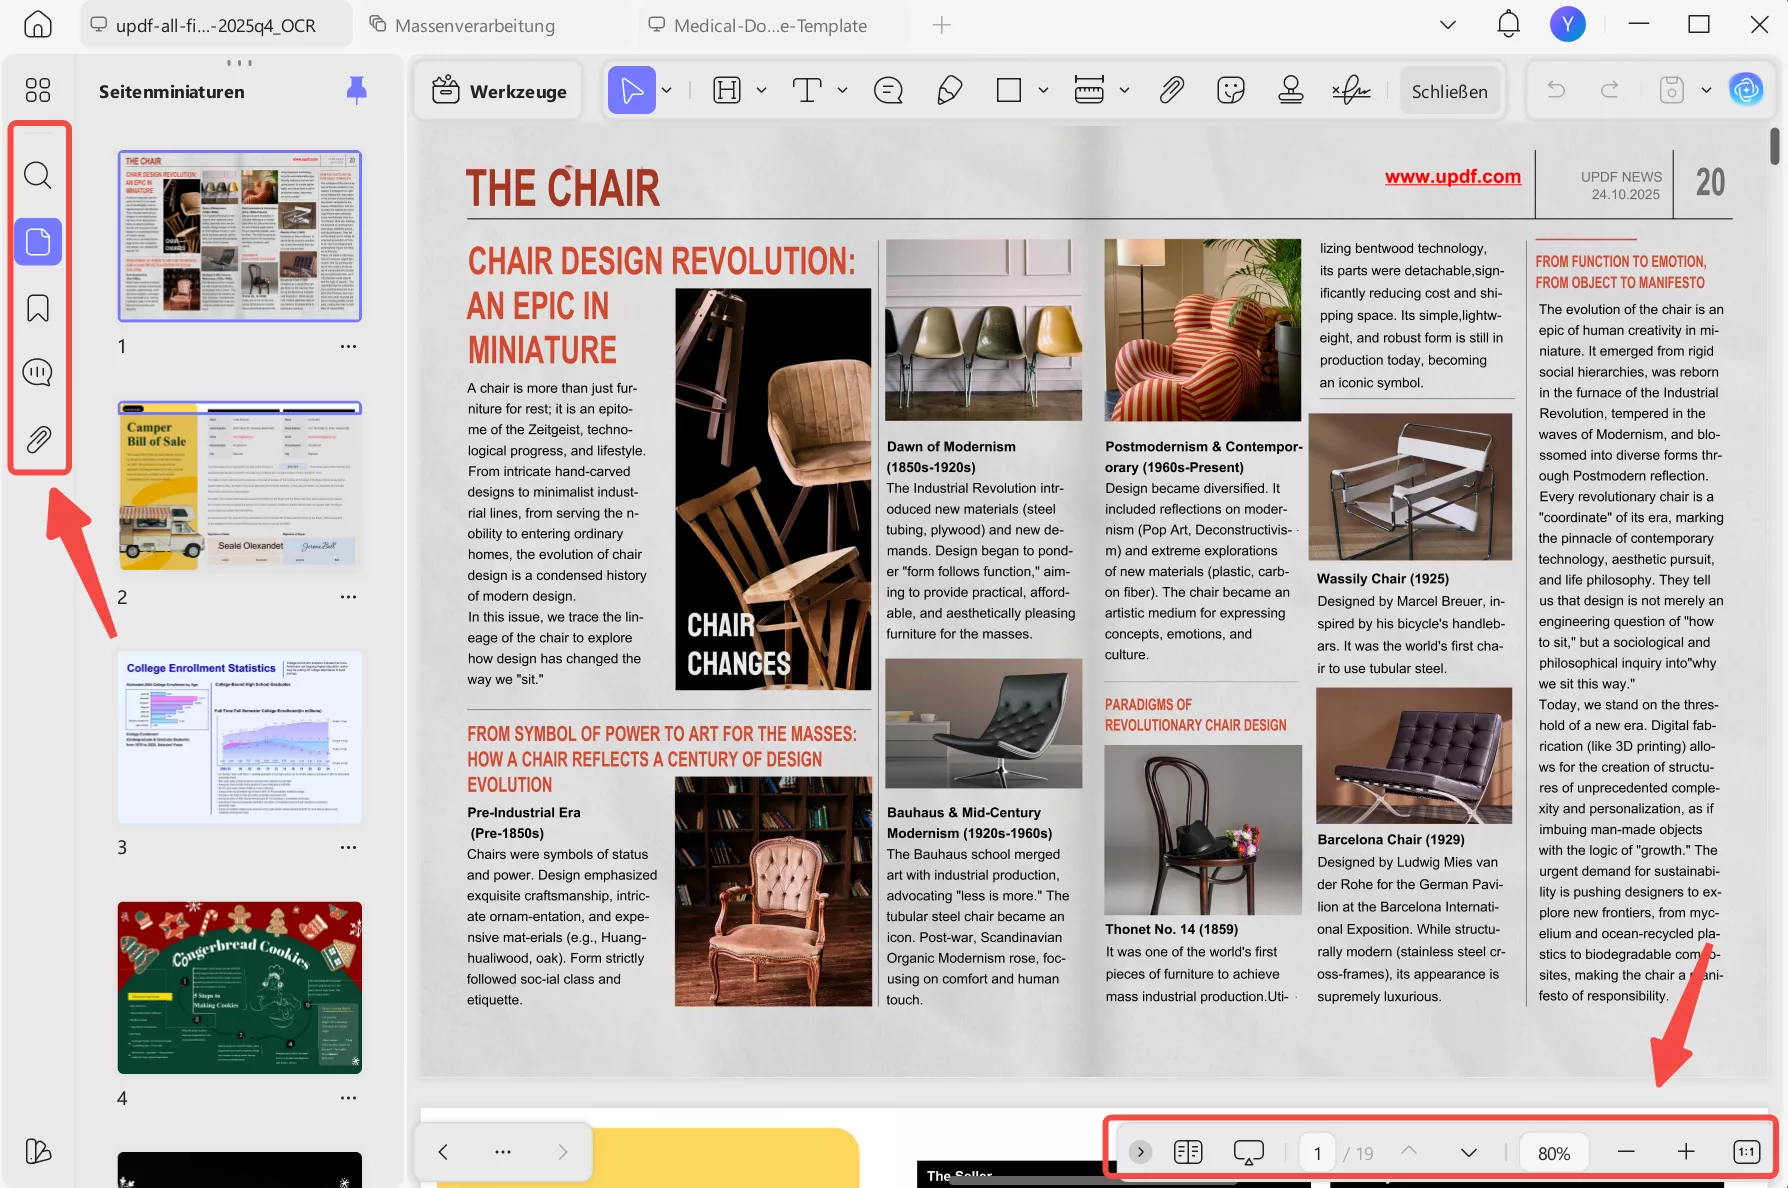
Task: Select the stamp tool
Action: point(1291,91)
